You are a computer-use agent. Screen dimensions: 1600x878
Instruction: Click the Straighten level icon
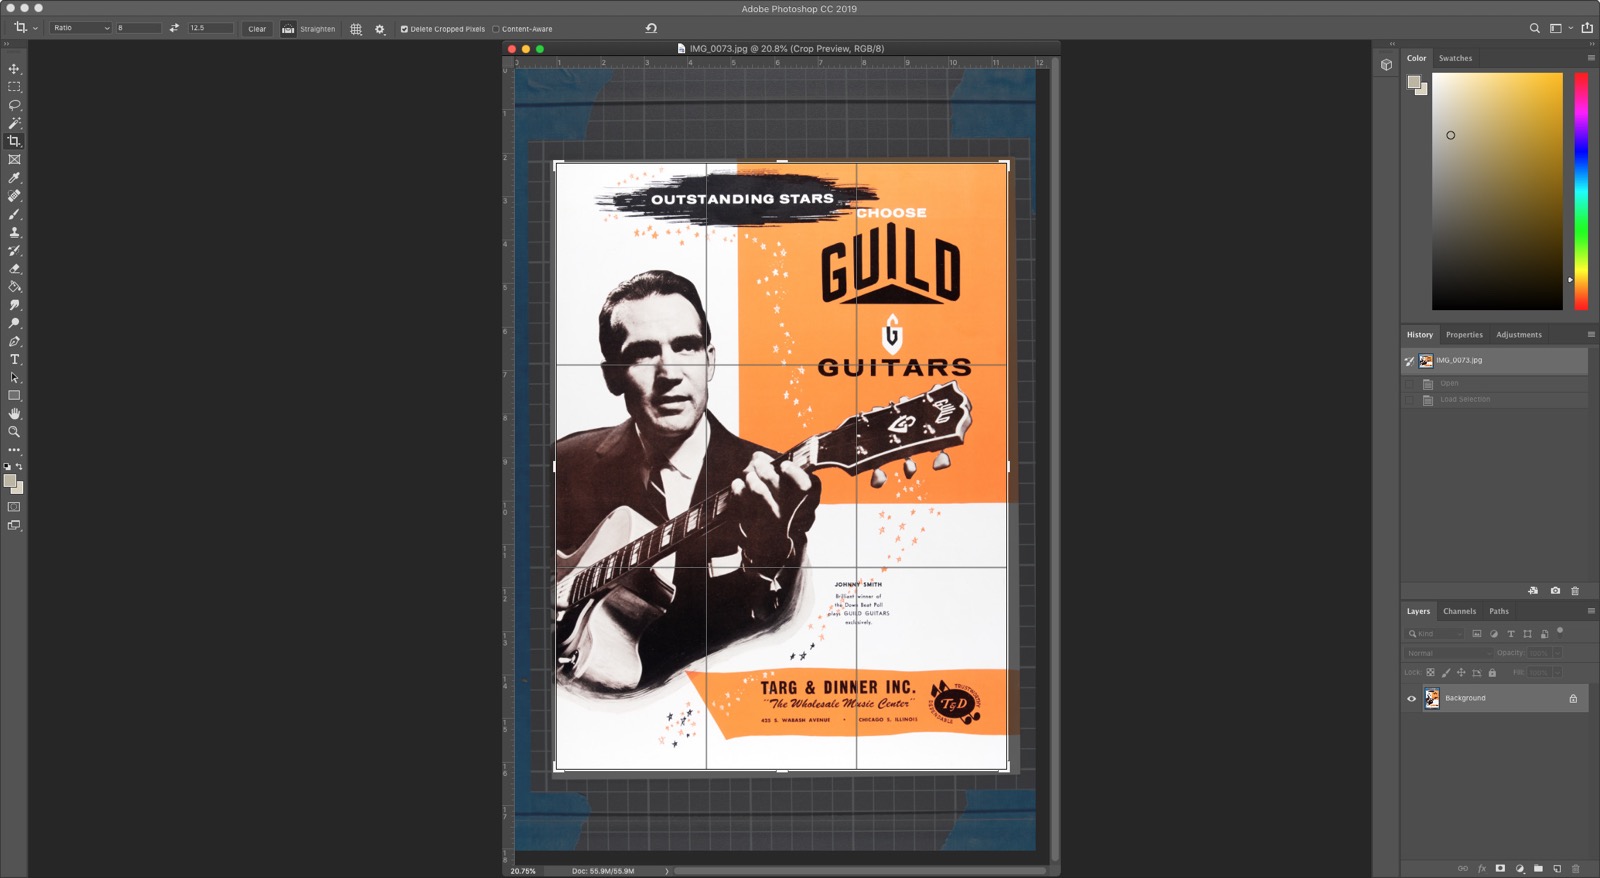pyautogui.click(x=288, y=29)
